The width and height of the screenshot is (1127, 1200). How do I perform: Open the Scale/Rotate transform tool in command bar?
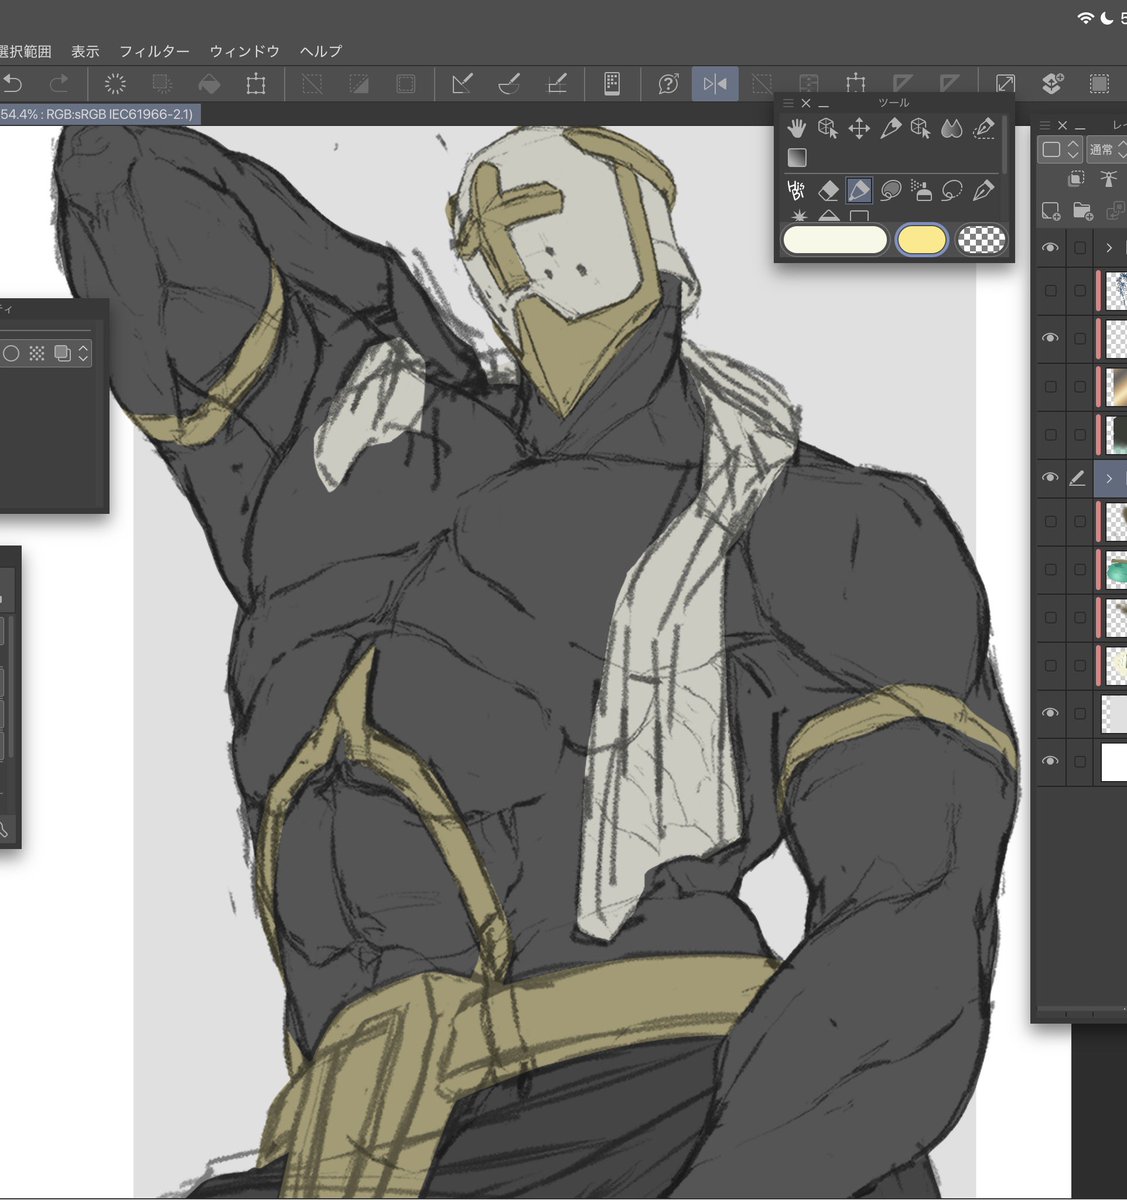256,84
